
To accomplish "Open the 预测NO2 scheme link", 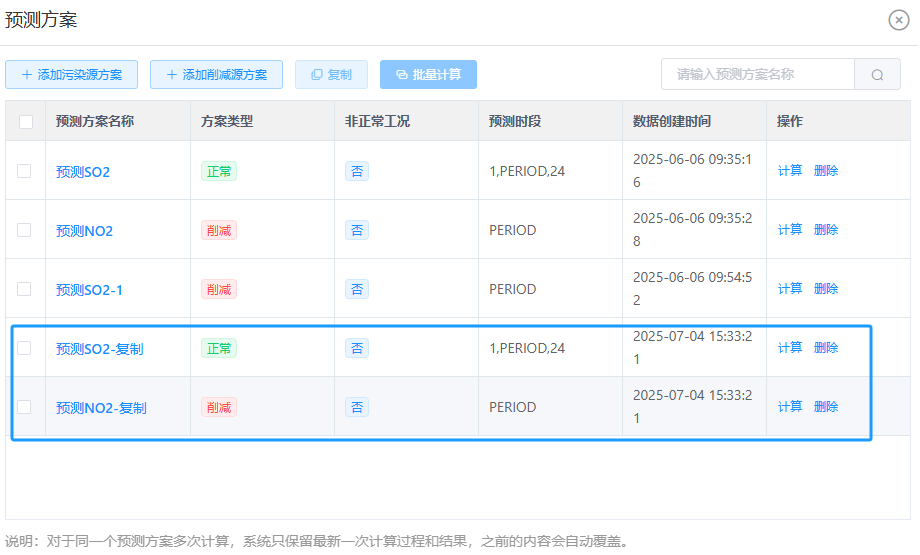I will tap(84, 231).
